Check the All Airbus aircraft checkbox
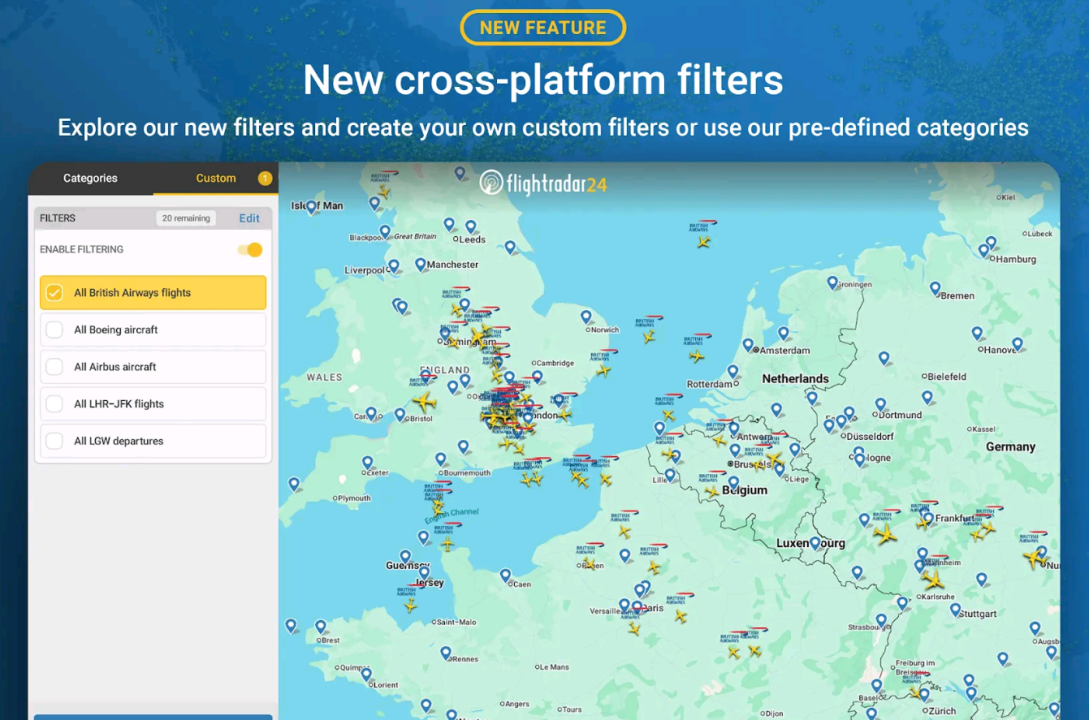The width and height of the screenshot is (1089, 720). coord(54,367)
